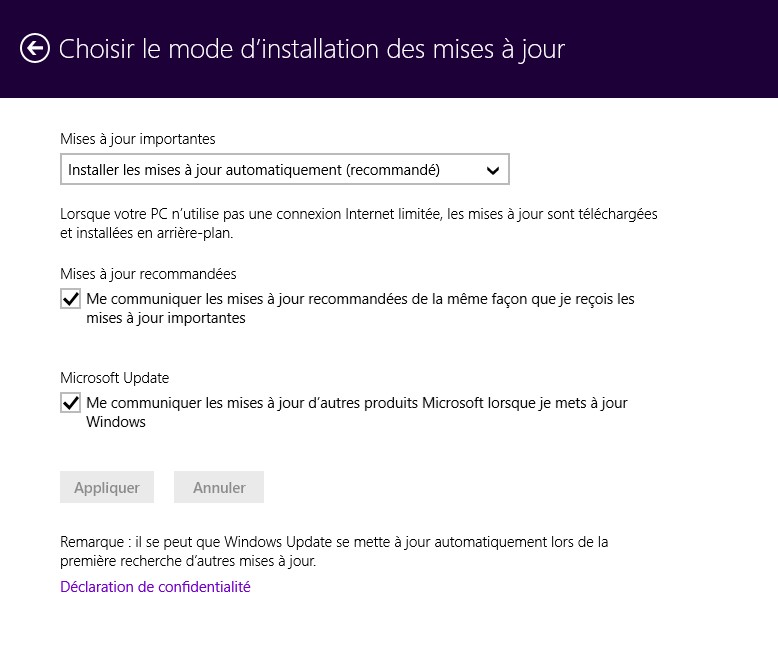This screenshot has height=650, width=778.
Task: Go back using the circled arrow icon
Action: [x=34, y=48]
